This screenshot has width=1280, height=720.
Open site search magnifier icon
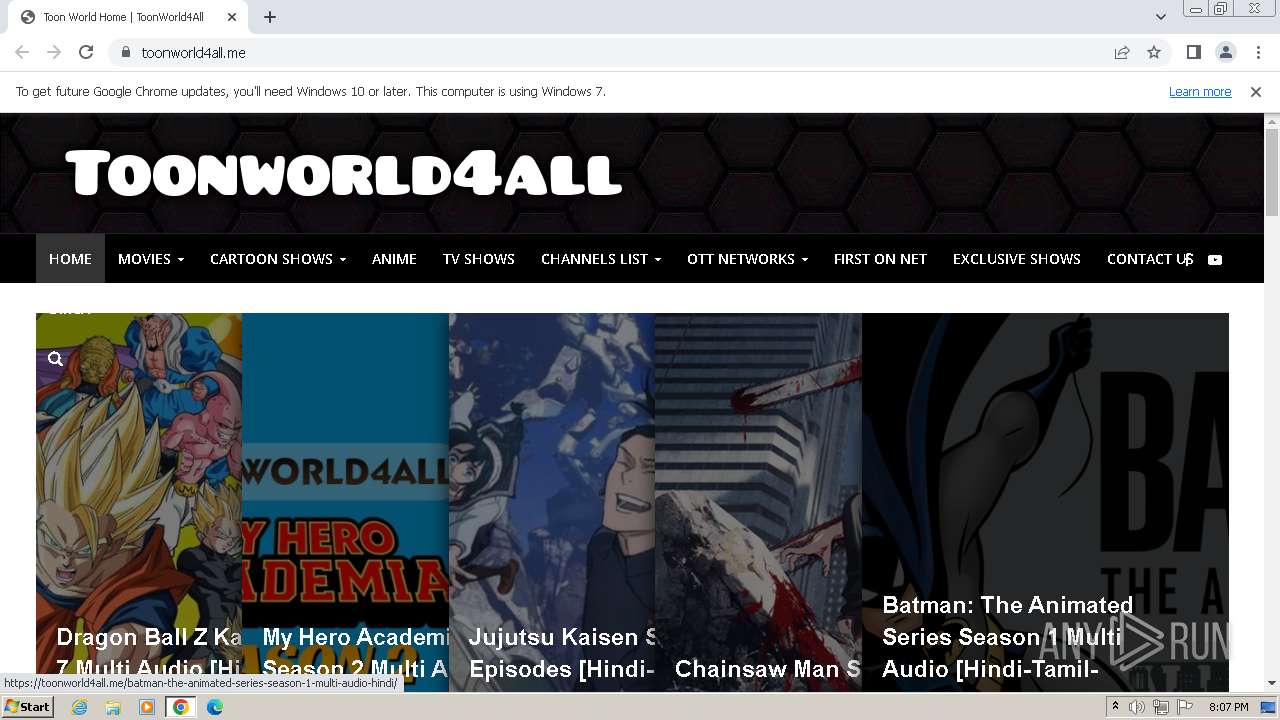[55, 359]
